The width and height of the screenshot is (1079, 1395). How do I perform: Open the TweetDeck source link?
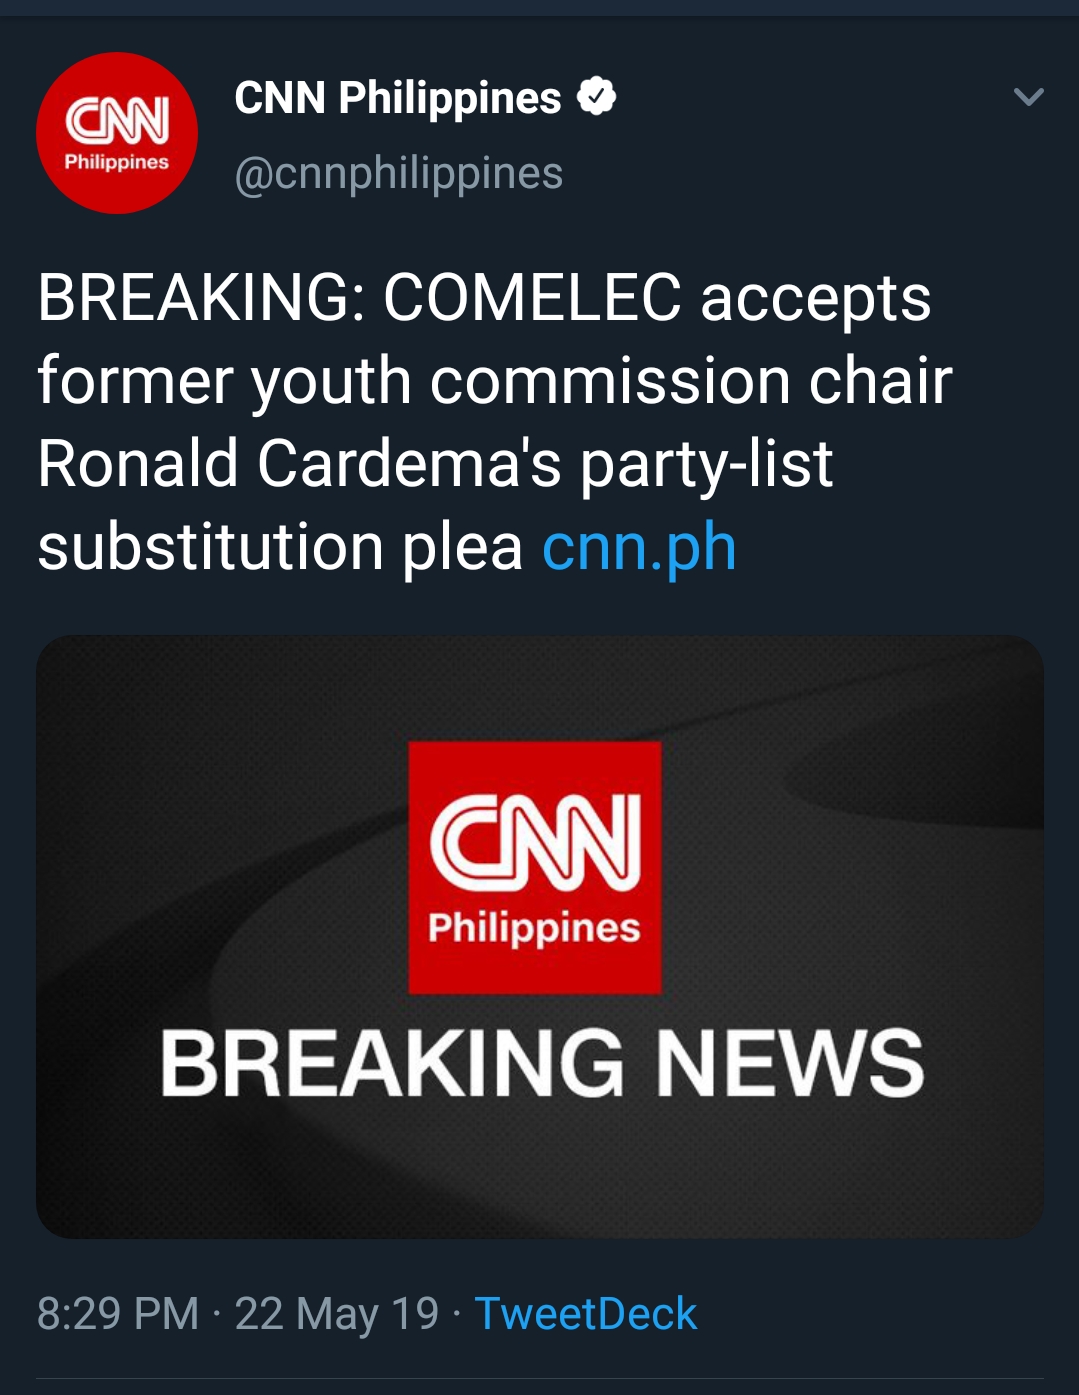pos(585,1313)
